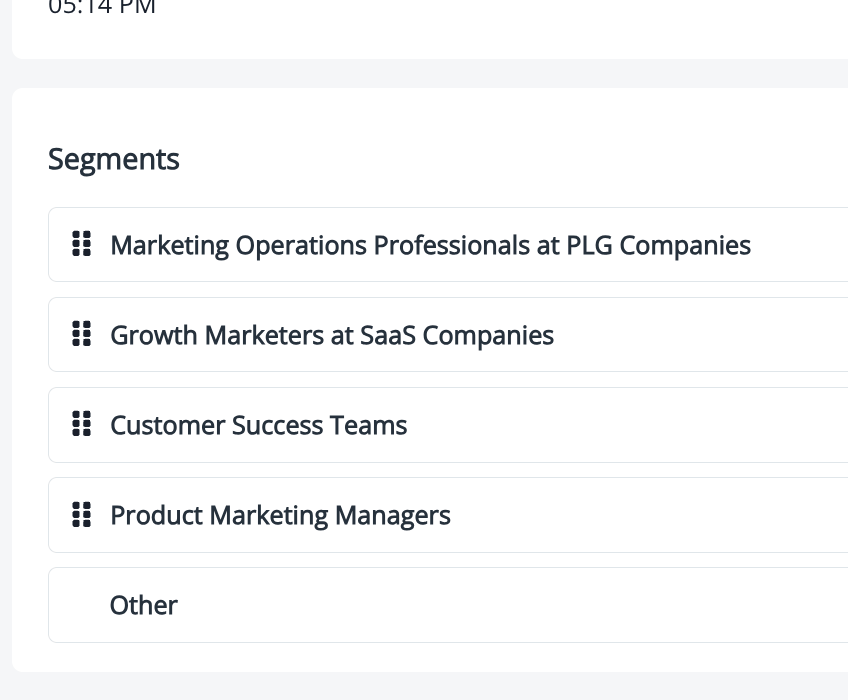Choose the Product Marketing Managers segment label
Screen dimensions: 848x700
pos(280,516)
